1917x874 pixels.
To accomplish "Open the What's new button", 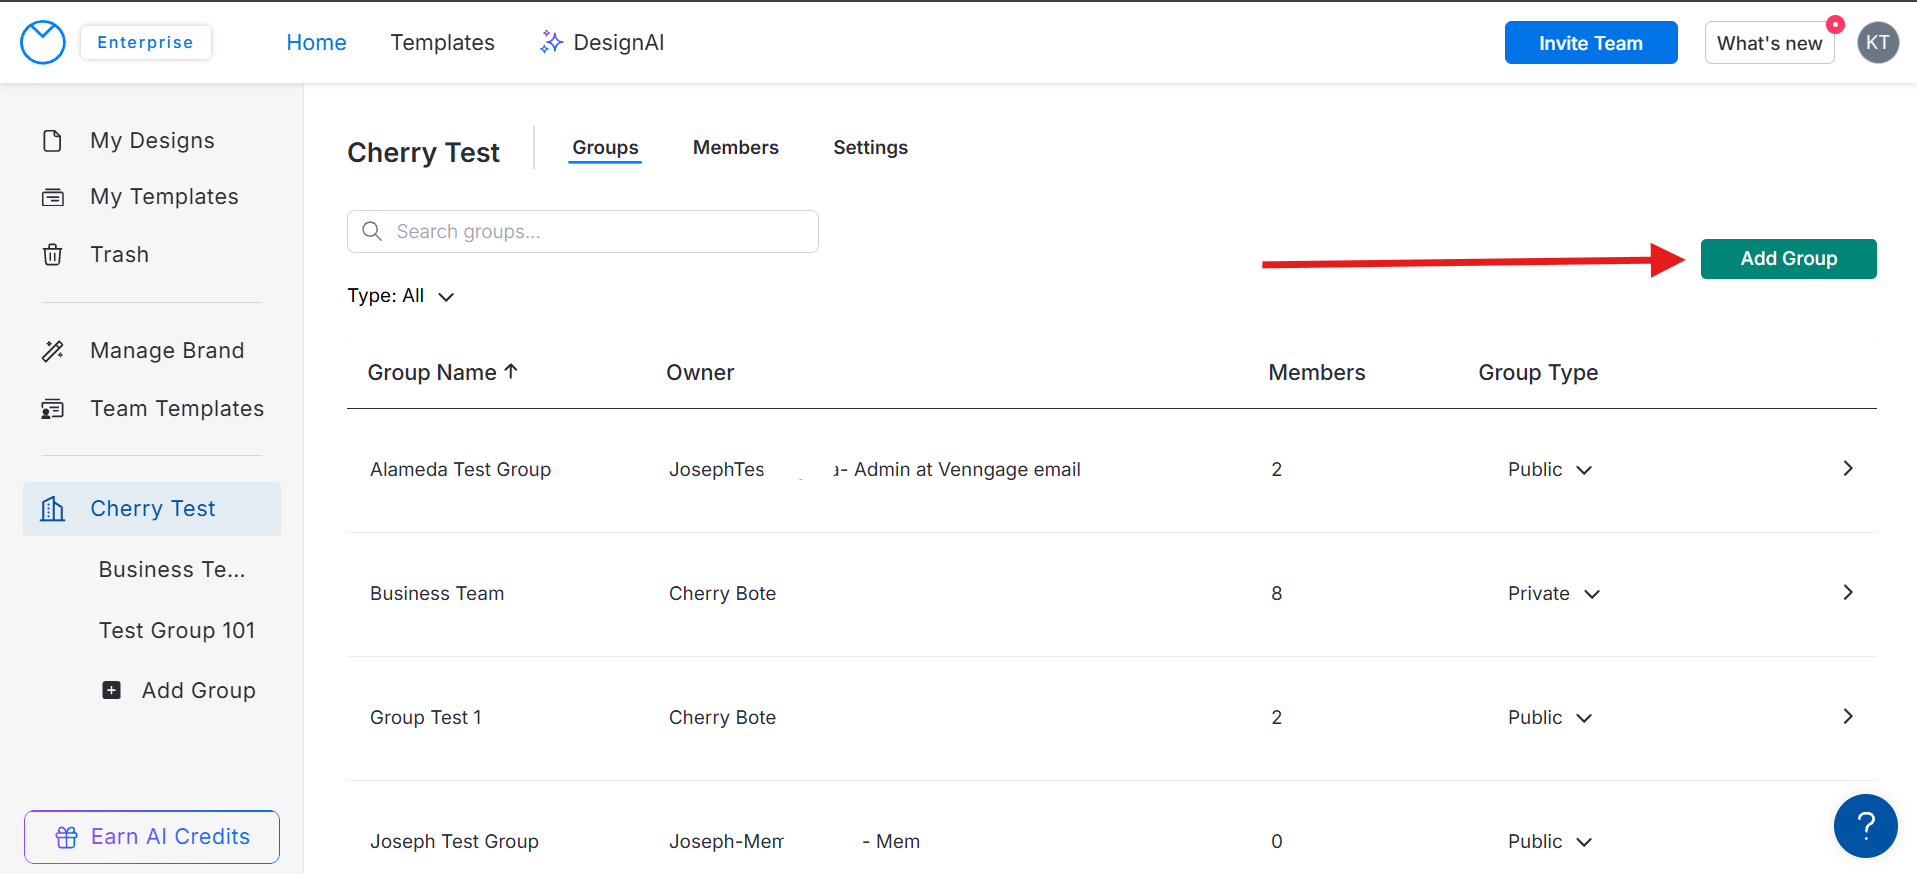I will point(1770,43).
